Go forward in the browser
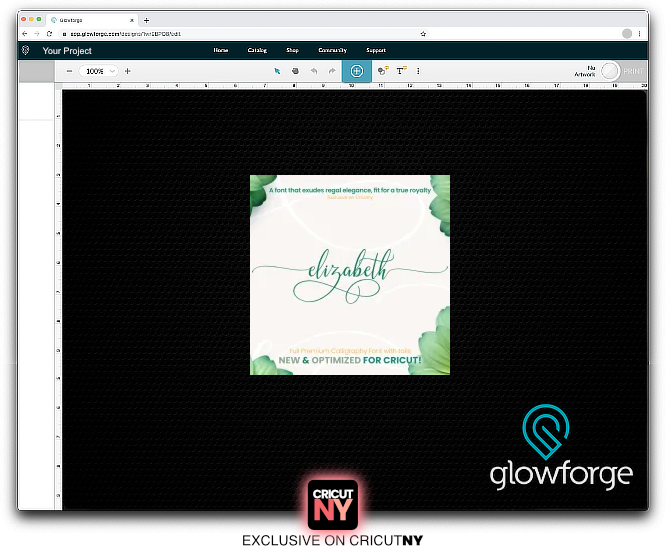This screenshot has width=666, height=552. [x=37, y=34]
